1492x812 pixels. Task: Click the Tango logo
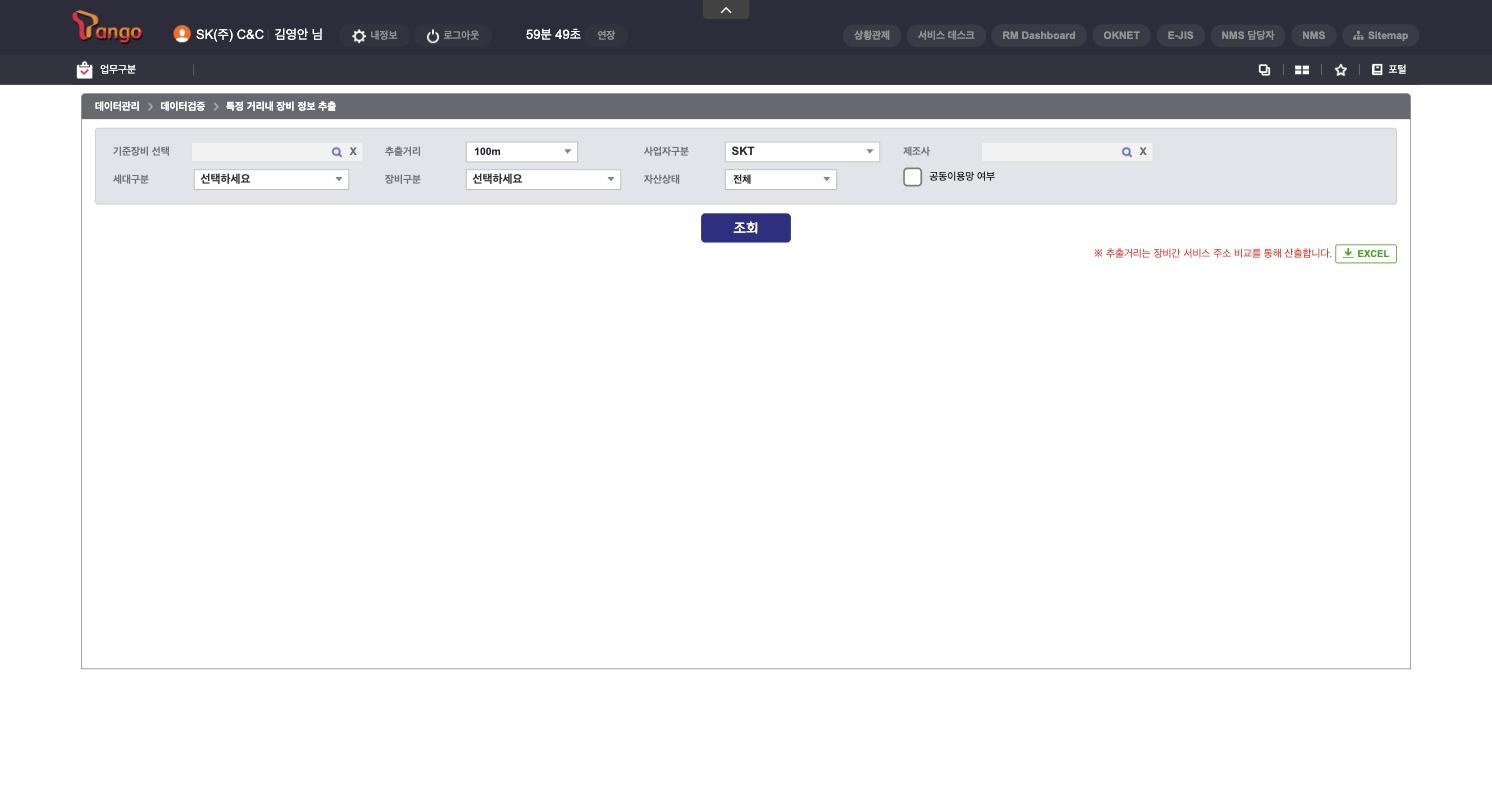(x=107, y=27)
